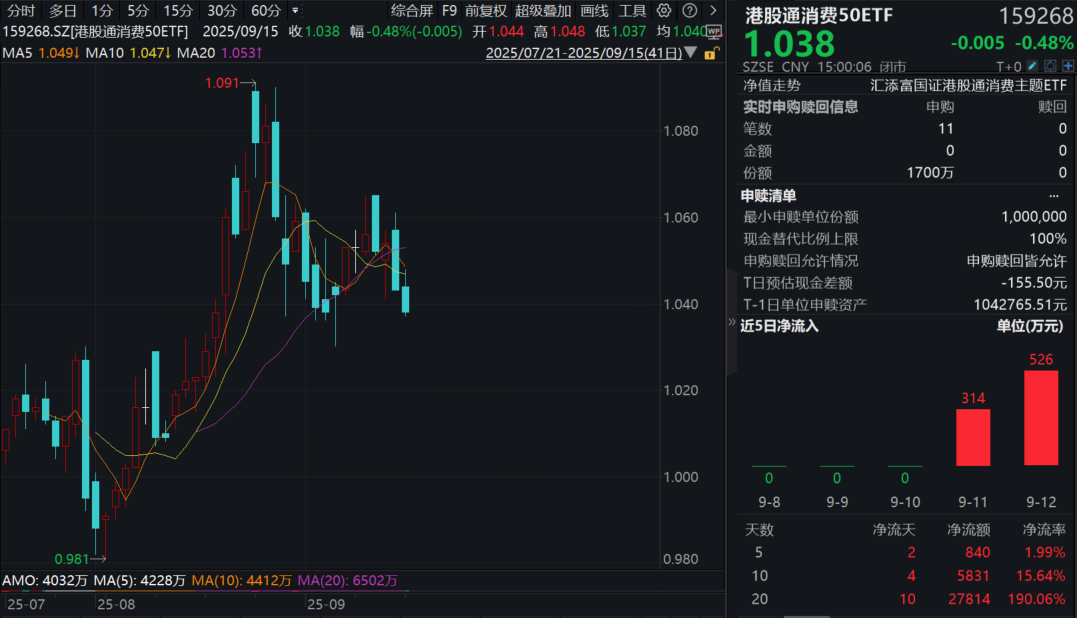Viewport: 1077px width, 618px height.
Task: Click the pencil note icon beside T+0
Action: (x=1032, y=68)
